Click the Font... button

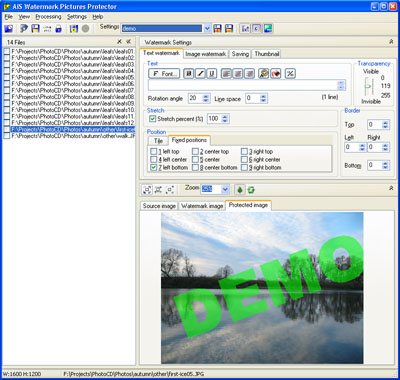click(164, 74)
